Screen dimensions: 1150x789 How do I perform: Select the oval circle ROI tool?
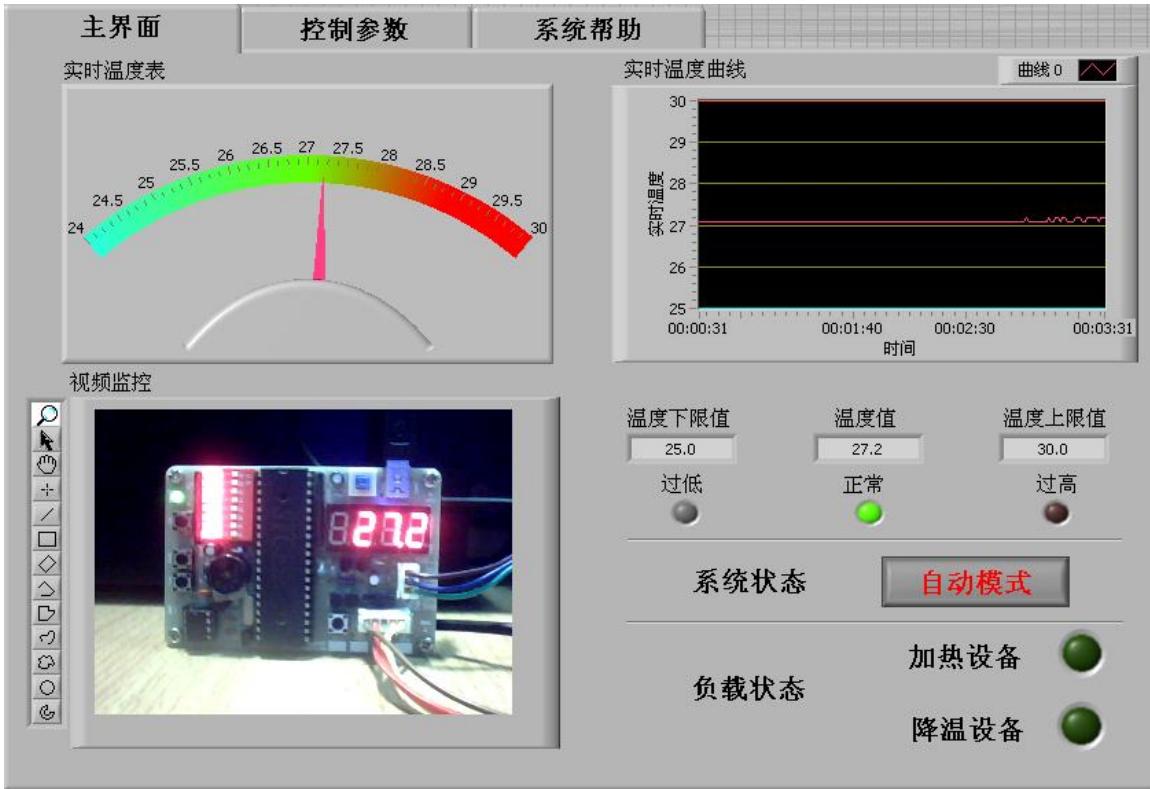coord(47,688)
